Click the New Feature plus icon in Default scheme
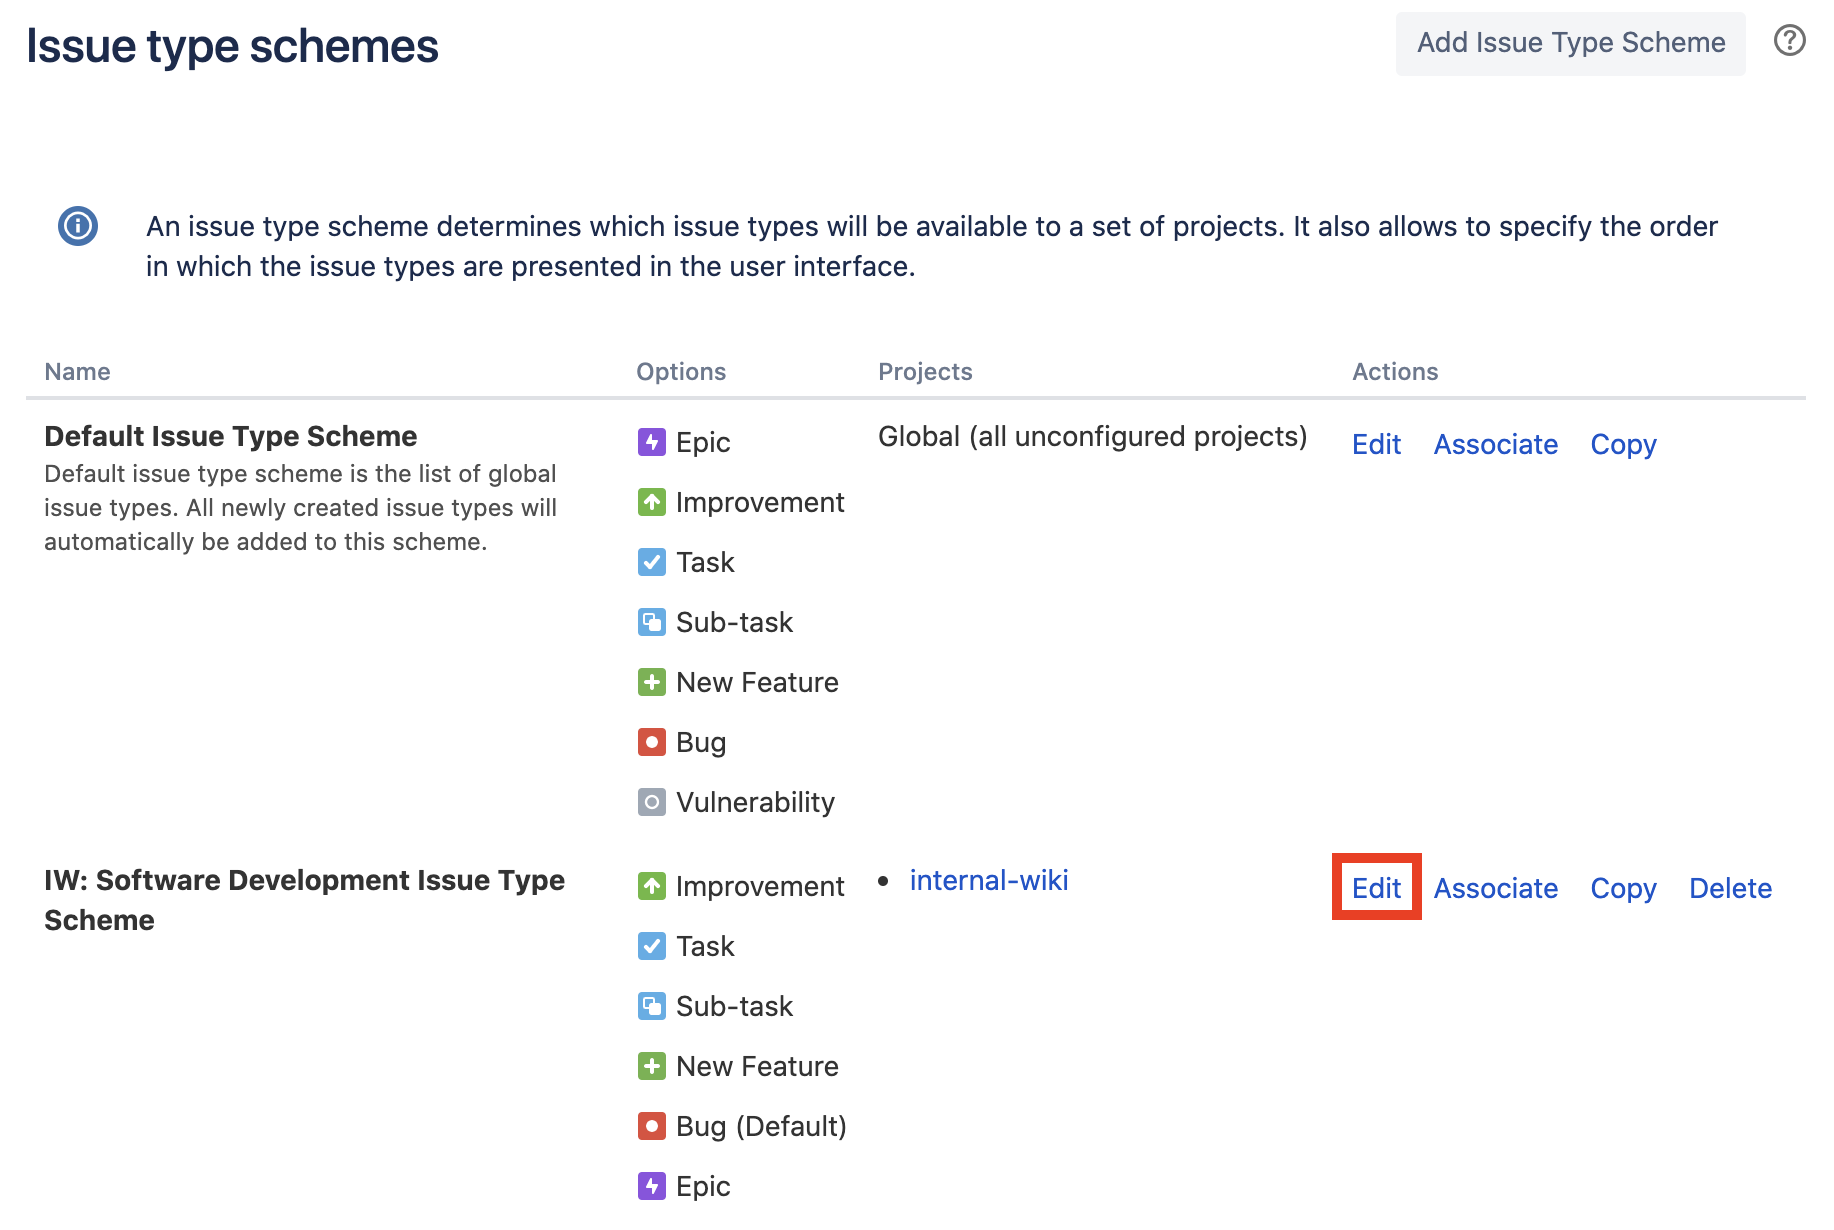Viewport: 1834px width, 1230px height. [x=652, y=682]
